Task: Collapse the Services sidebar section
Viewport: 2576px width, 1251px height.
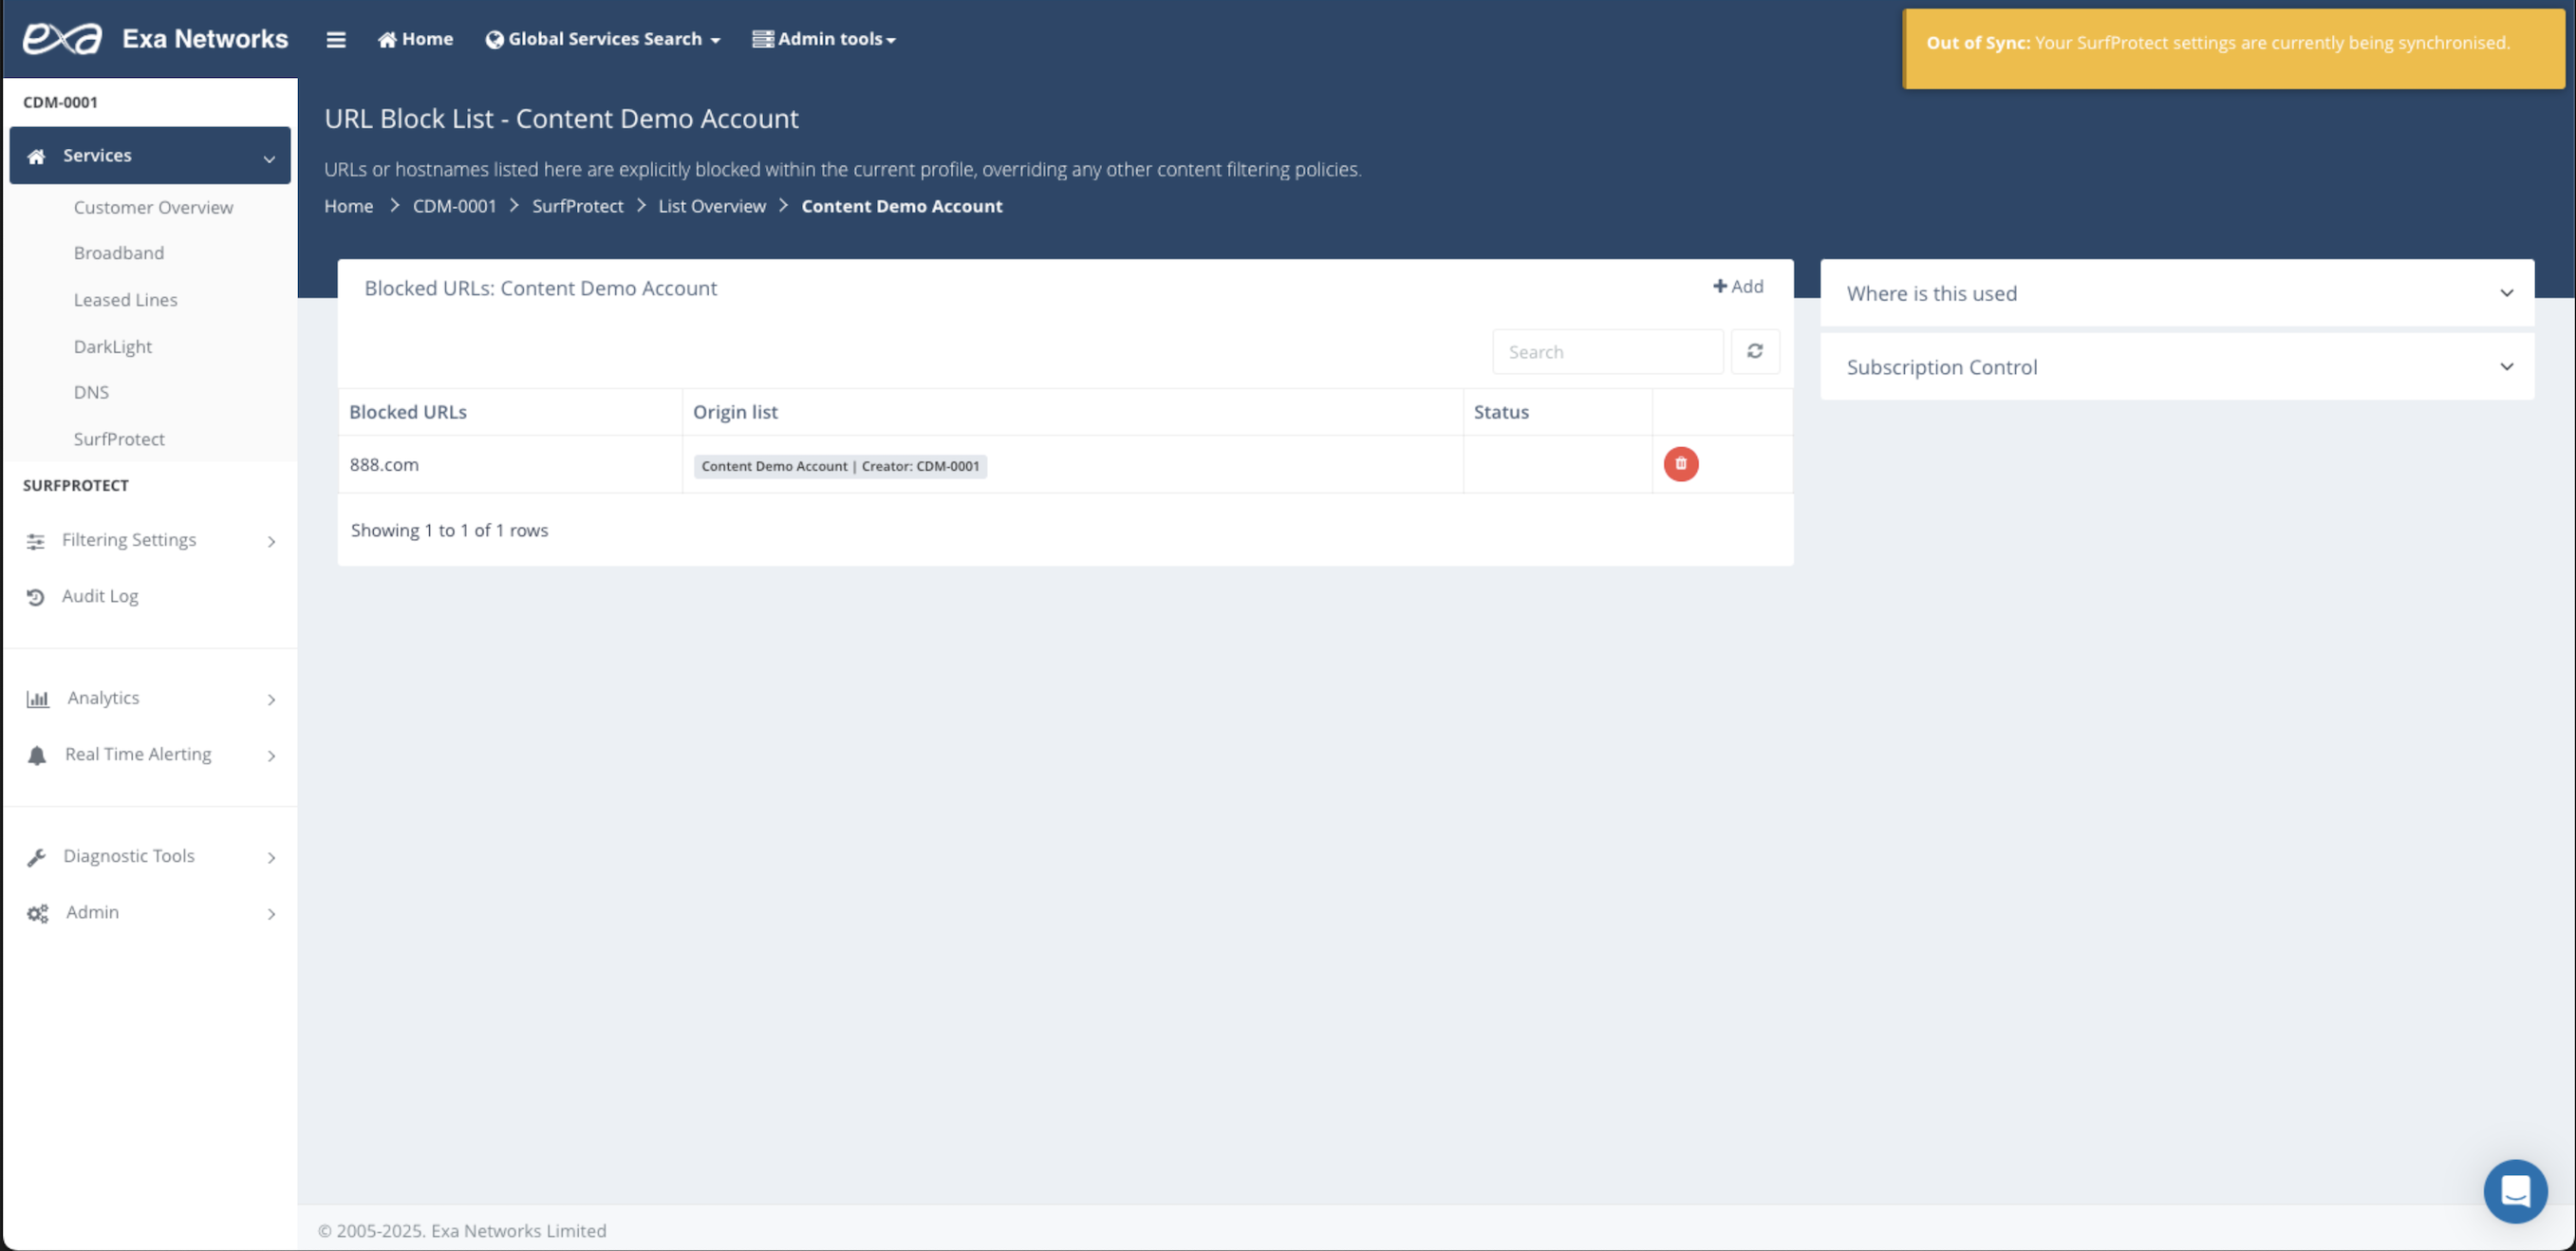Action: tap(150, 155)
